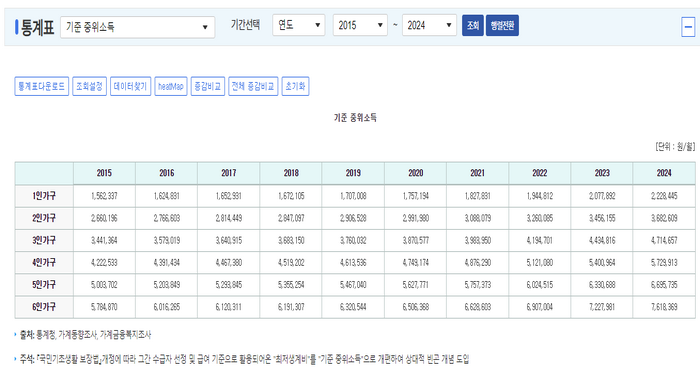
Task: Select the 2017 column header
Action: 229,173
